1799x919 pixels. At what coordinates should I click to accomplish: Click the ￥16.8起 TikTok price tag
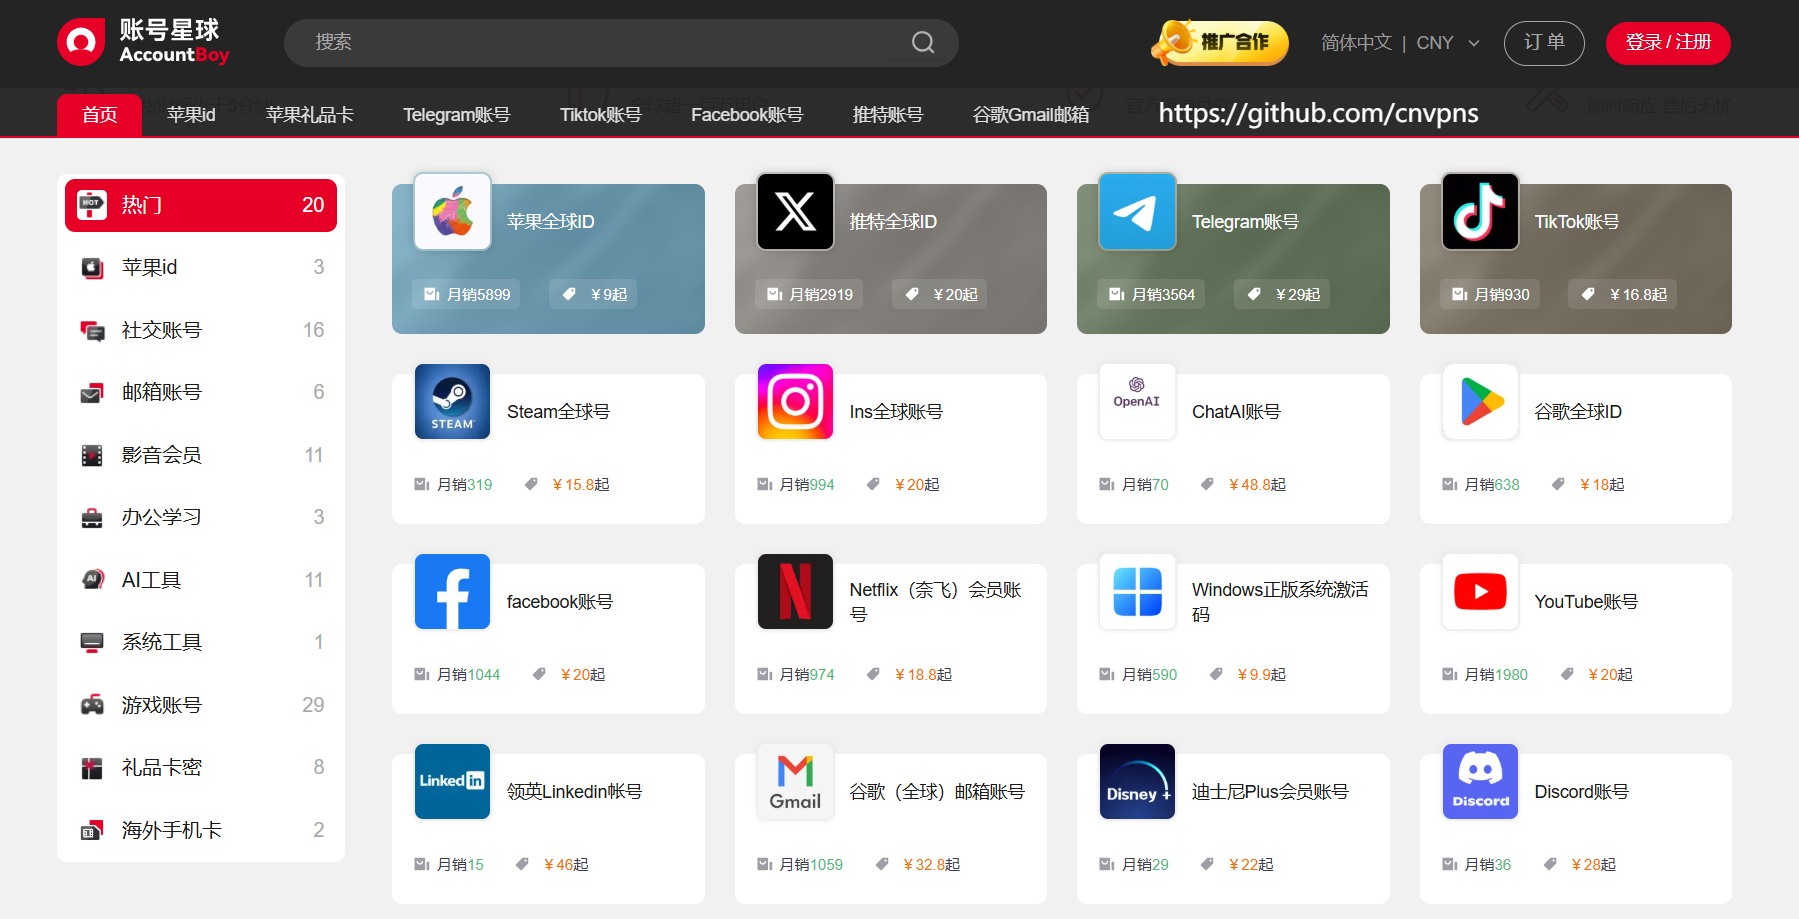pyautogui.click(x=1623, y=294)
